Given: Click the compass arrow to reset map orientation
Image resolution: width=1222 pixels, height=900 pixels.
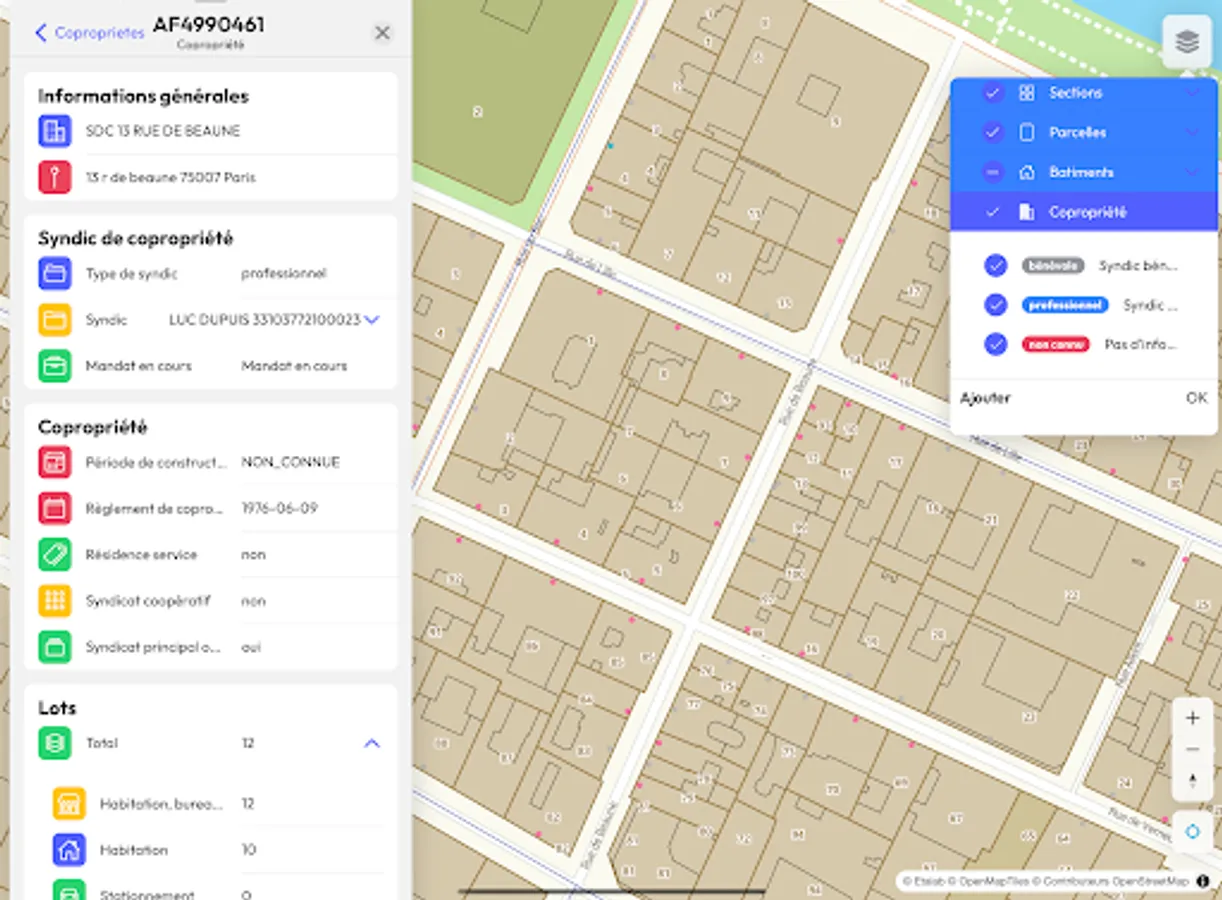Looking at the screenshot, I should (1192, 781).
